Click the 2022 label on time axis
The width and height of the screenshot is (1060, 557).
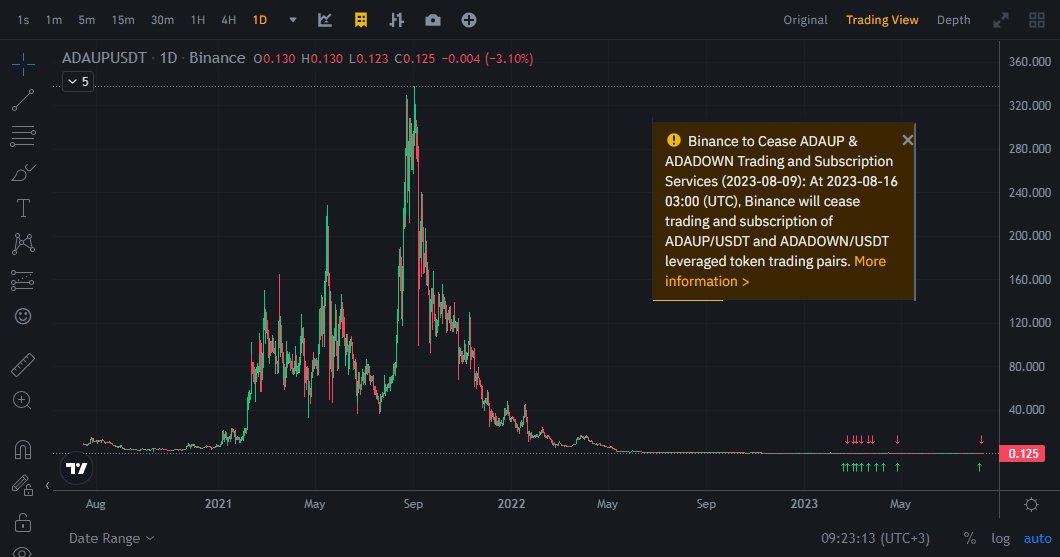(511, 504)
